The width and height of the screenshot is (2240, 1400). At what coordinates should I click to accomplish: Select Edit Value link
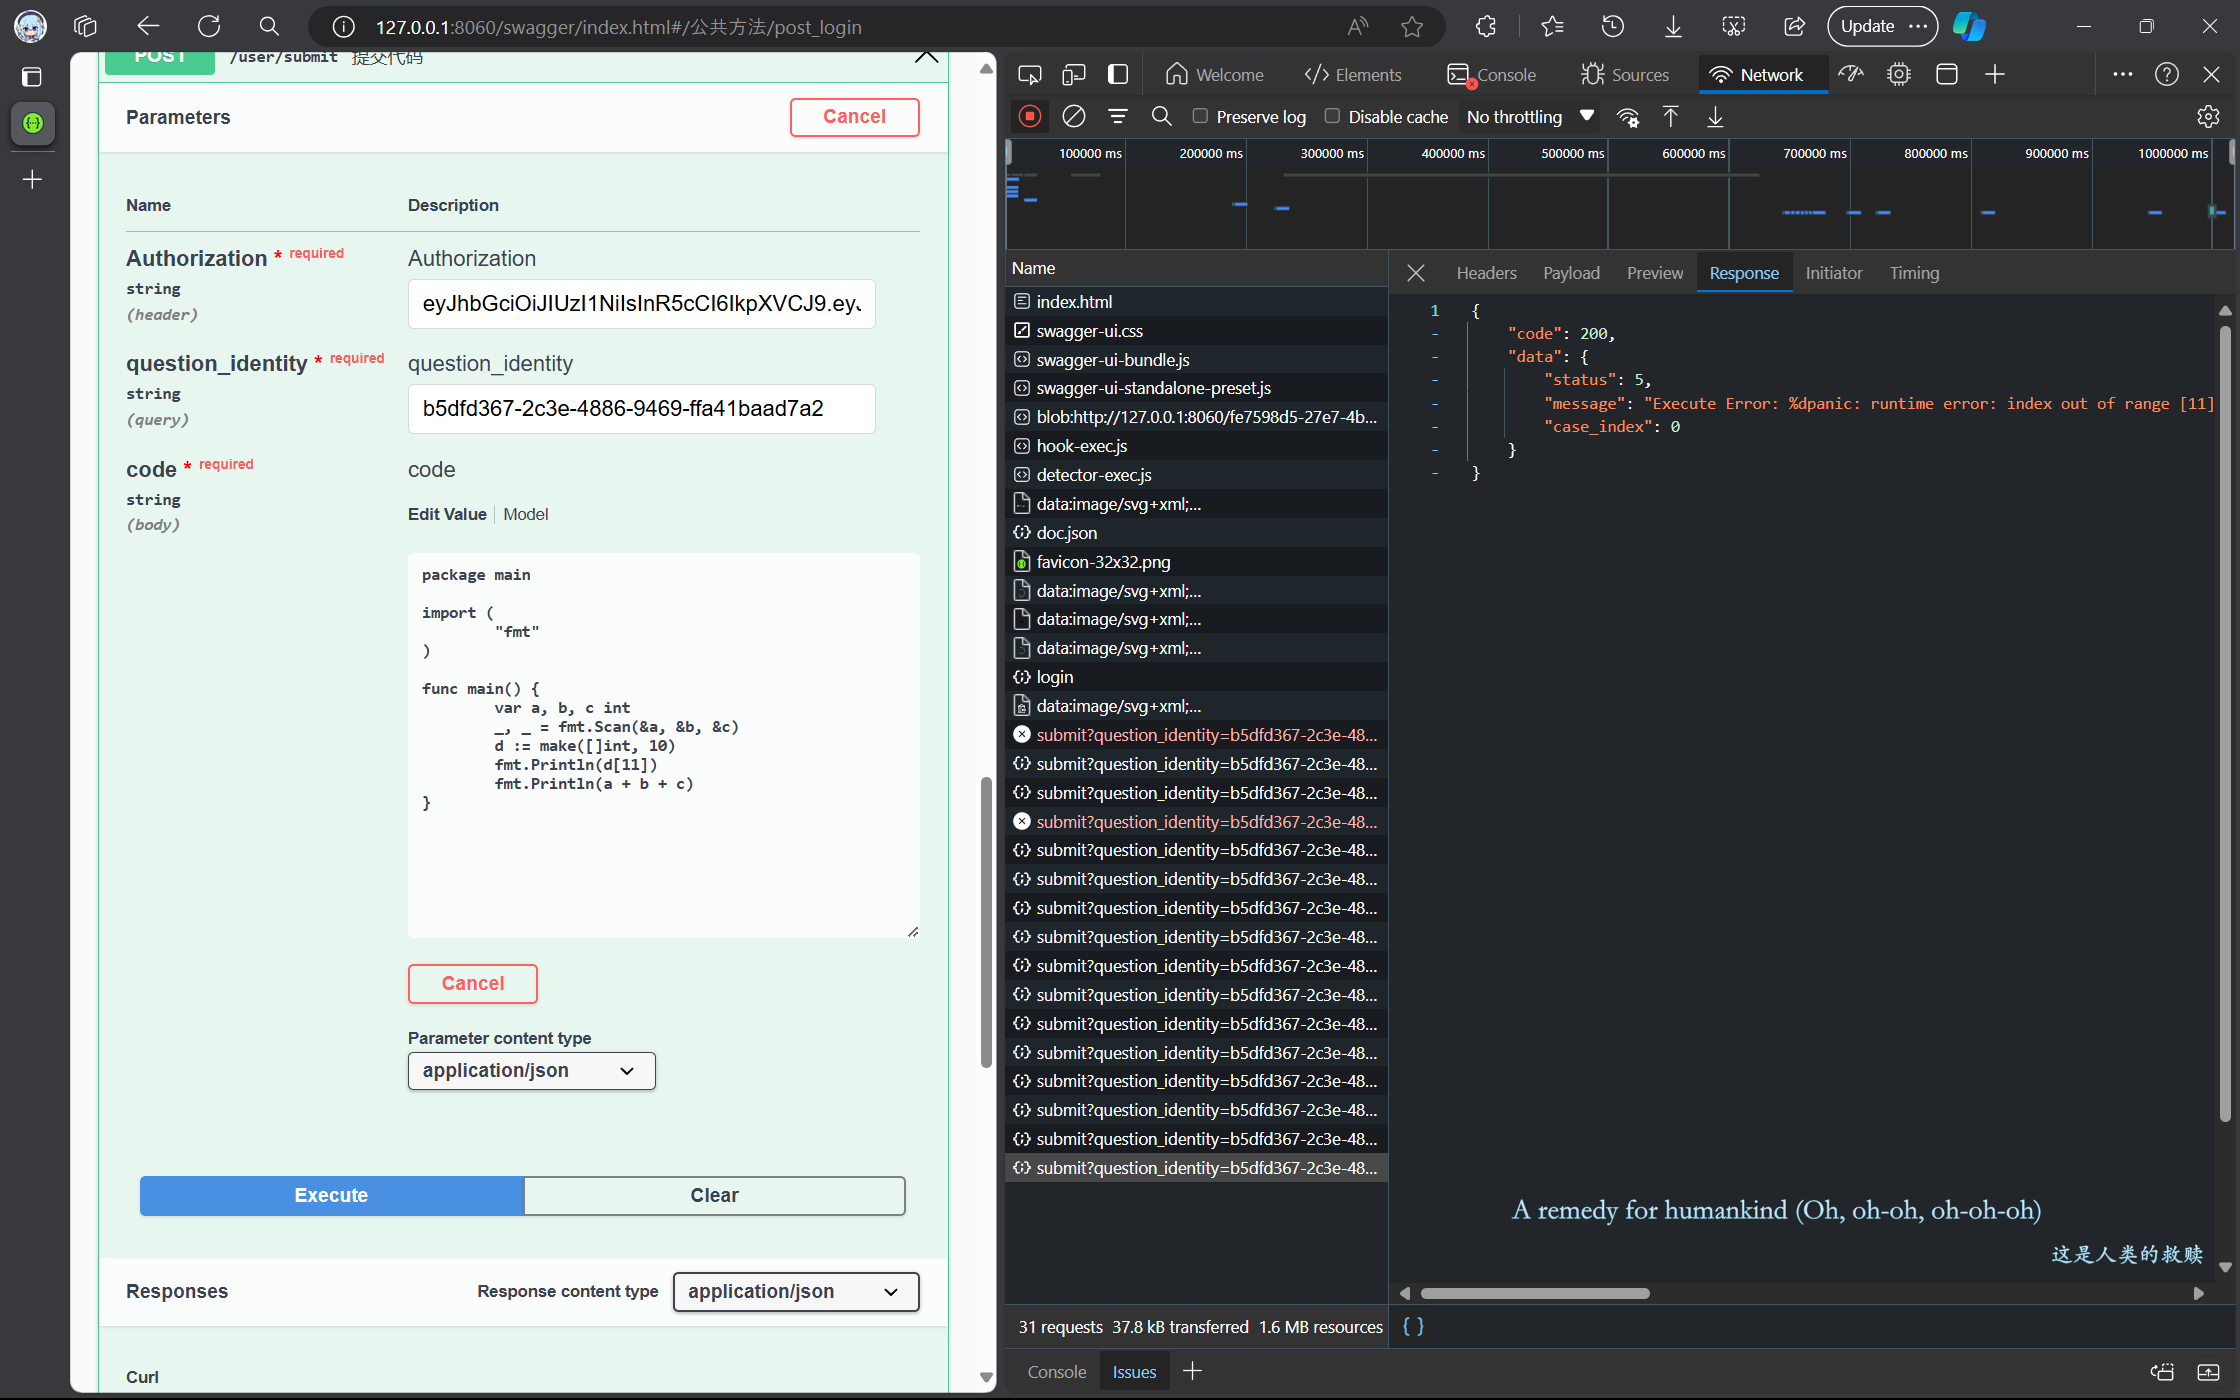click(x=446, y=514)
